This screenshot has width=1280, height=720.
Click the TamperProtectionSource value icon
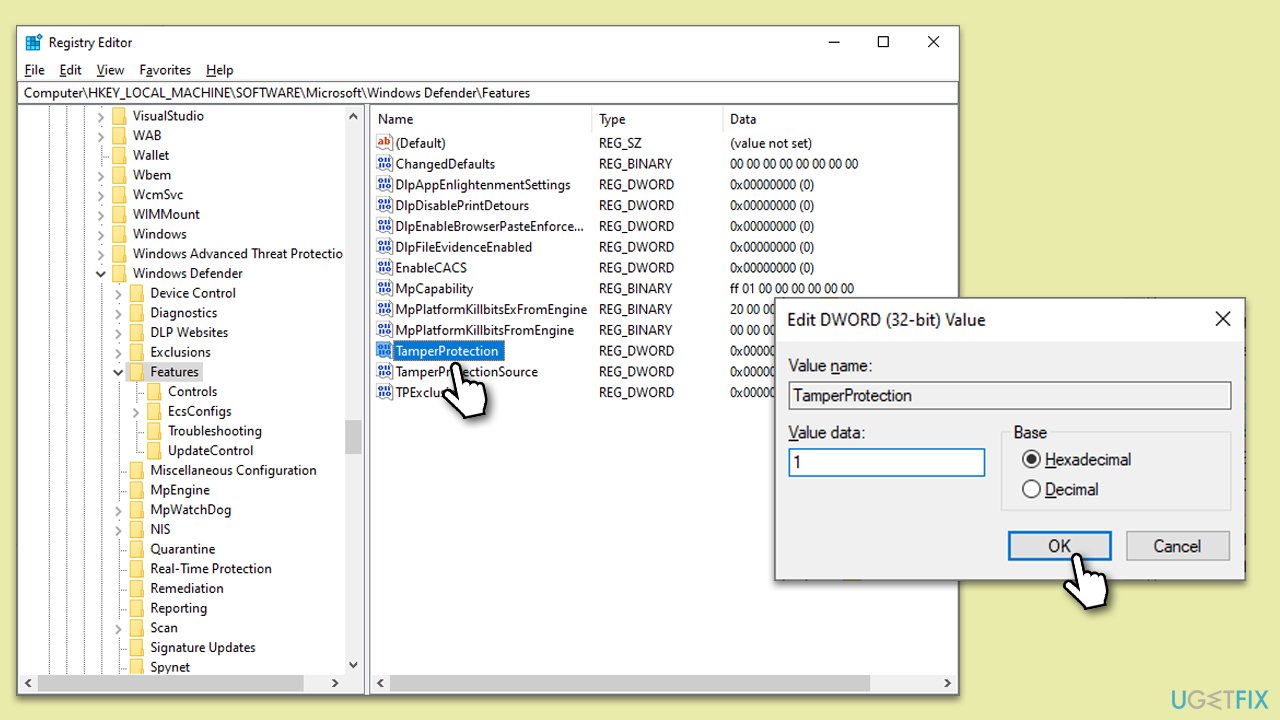tap(384, 371)
